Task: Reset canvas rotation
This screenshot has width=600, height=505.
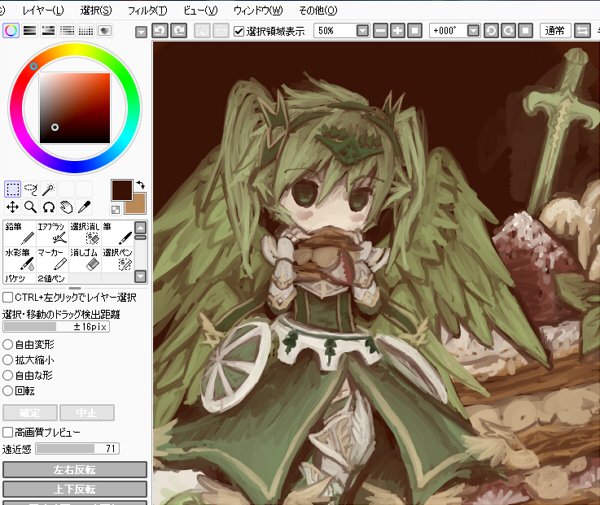Action: pos(525,31)
